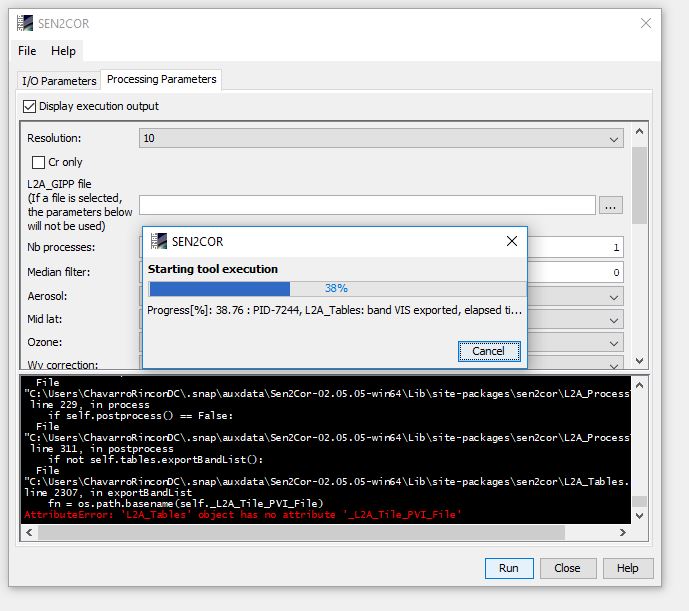The image size is (689, 611).
Task: Click the parameters panel scrollbar thumb
Action: pyautogui.click(x=639, y=185)
